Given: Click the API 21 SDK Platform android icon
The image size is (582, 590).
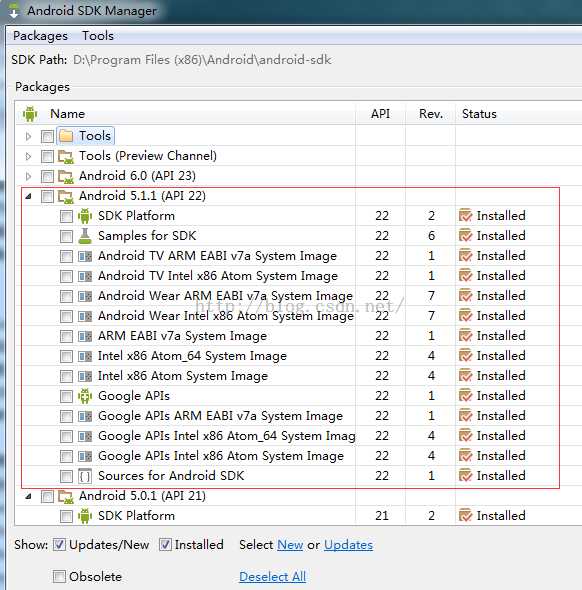Looking at the screenshot, I should (85, 516).
